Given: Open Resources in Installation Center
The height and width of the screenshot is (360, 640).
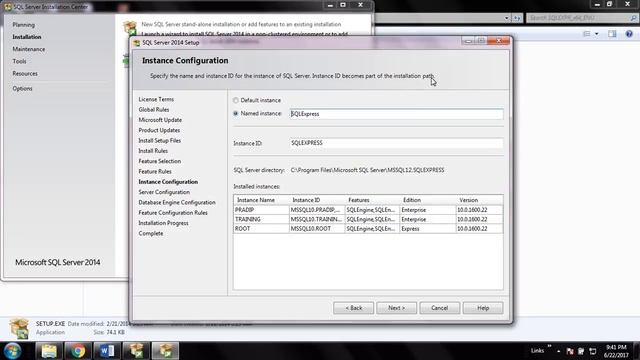Looking at the screenshot, I should [25, 73].
